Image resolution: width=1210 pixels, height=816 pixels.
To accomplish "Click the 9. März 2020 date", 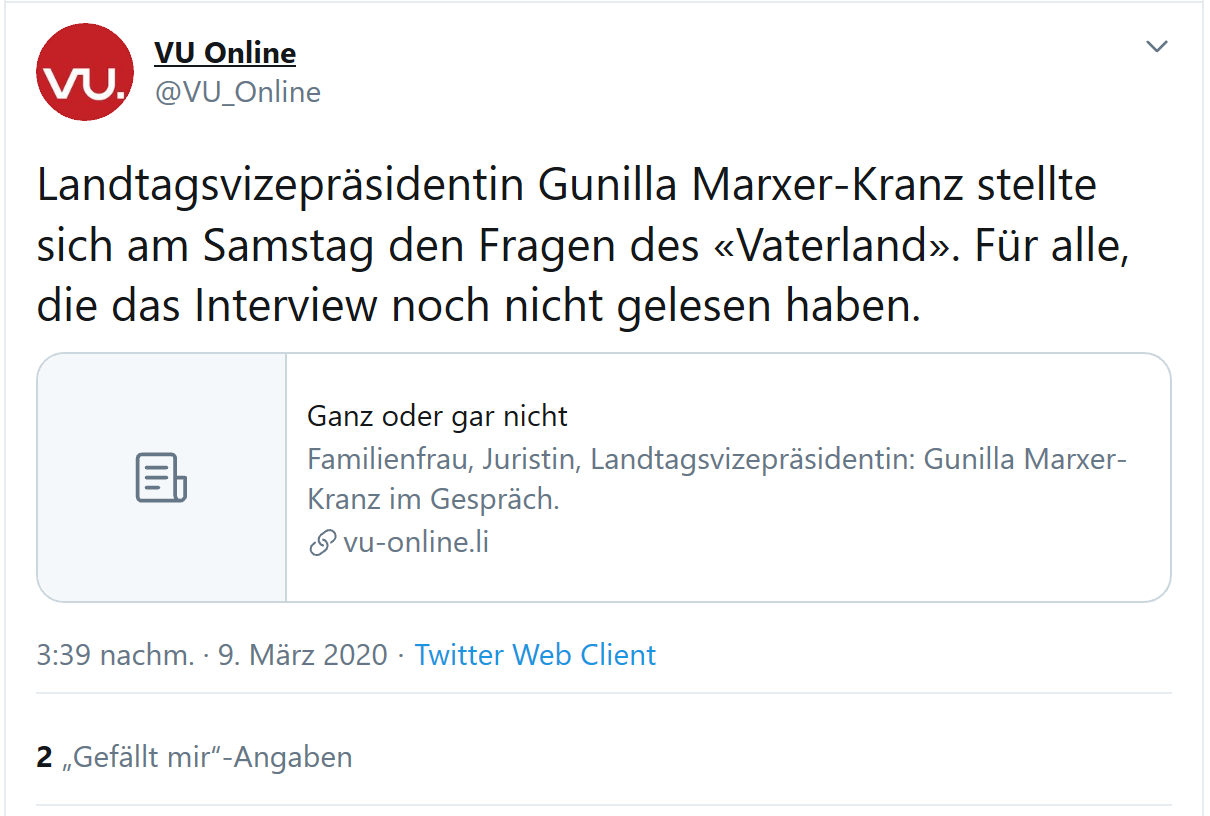I will point(302,655).
